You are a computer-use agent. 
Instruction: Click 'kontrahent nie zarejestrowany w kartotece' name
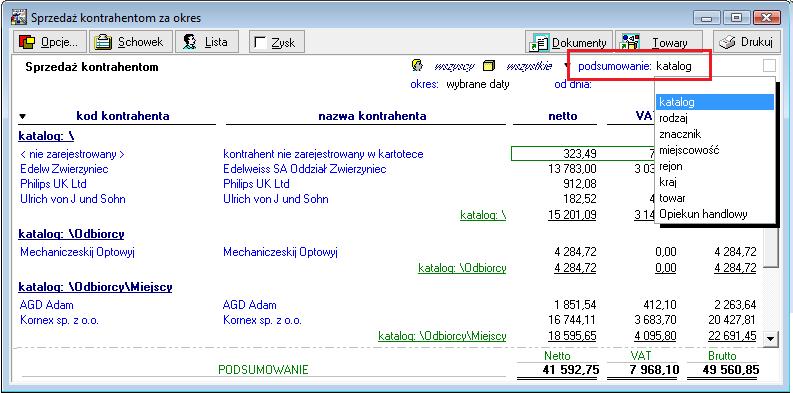tap(323, 154)
